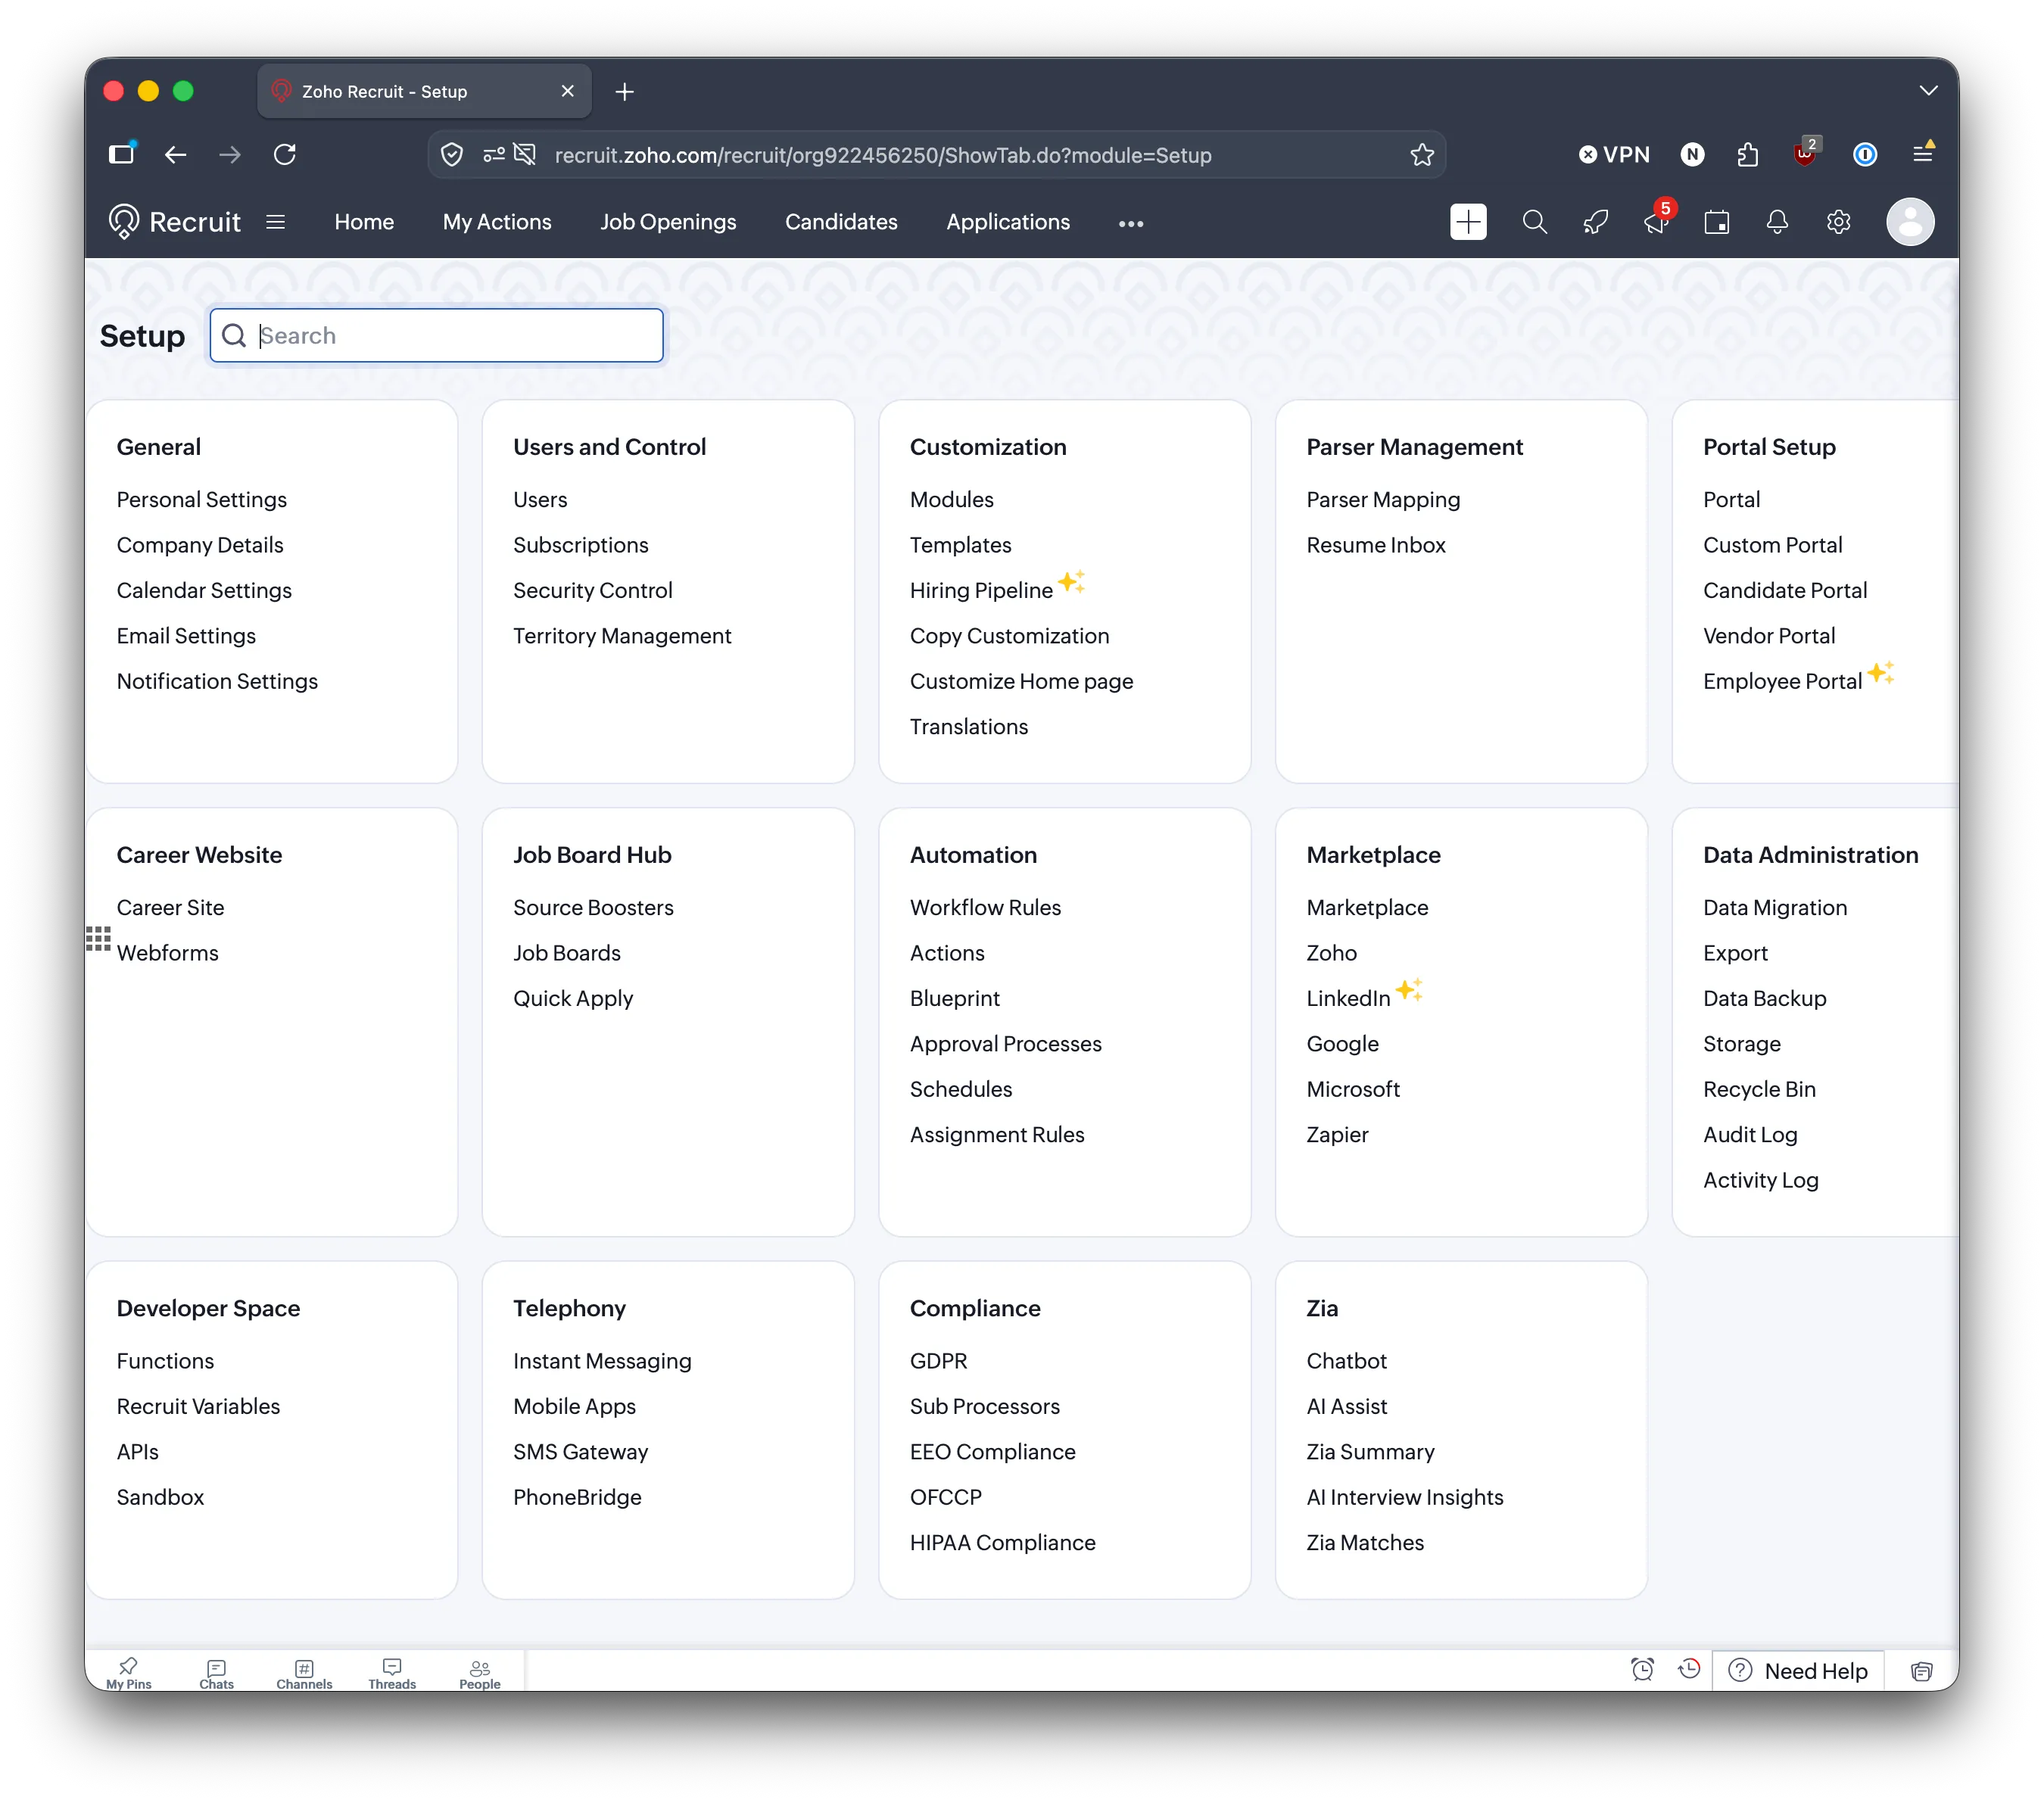Image resolution: width=2044 pixels, height=1803 pixels.
Task: Toggle the hamburger menu beside Recruit logo
Action: point(275,222)
